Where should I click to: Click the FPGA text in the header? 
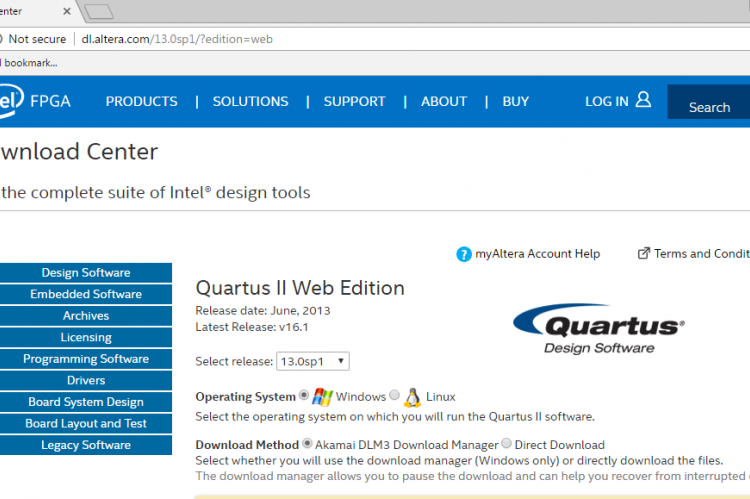[50, 101]
